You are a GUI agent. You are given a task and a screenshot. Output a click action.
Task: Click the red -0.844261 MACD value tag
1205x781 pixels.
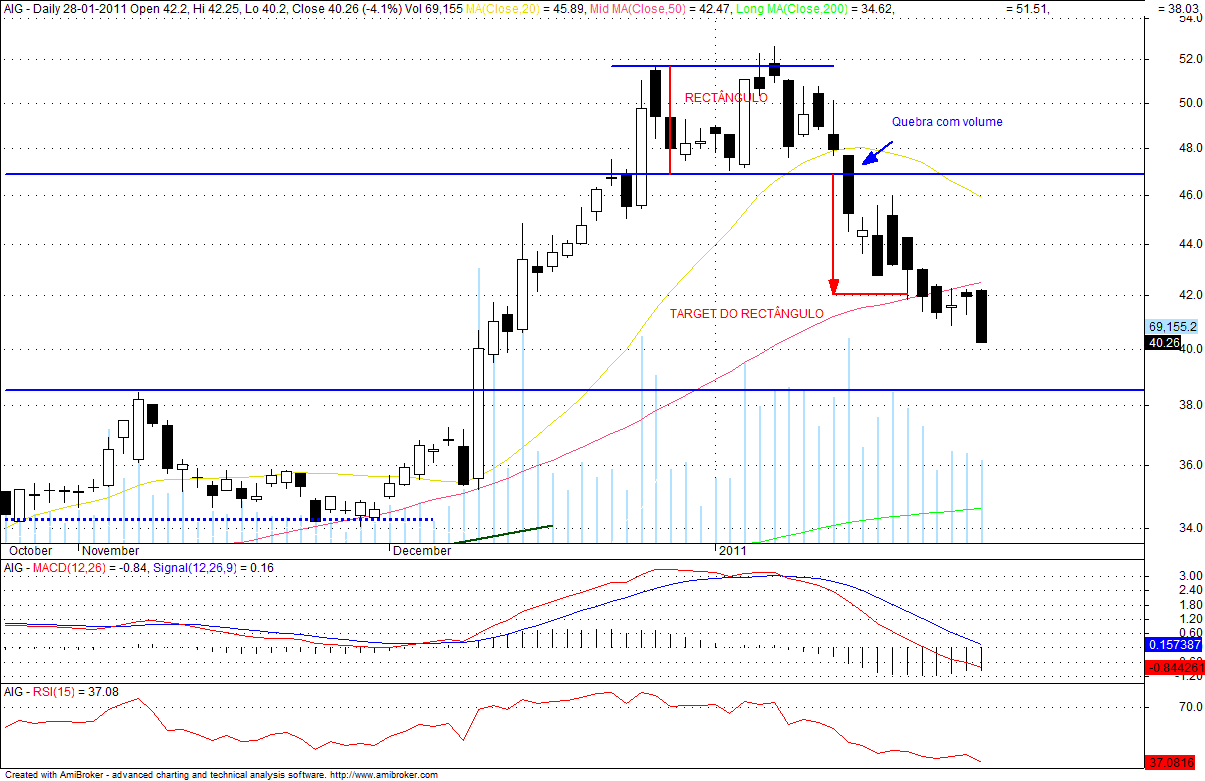click(x=1174, y=666)
